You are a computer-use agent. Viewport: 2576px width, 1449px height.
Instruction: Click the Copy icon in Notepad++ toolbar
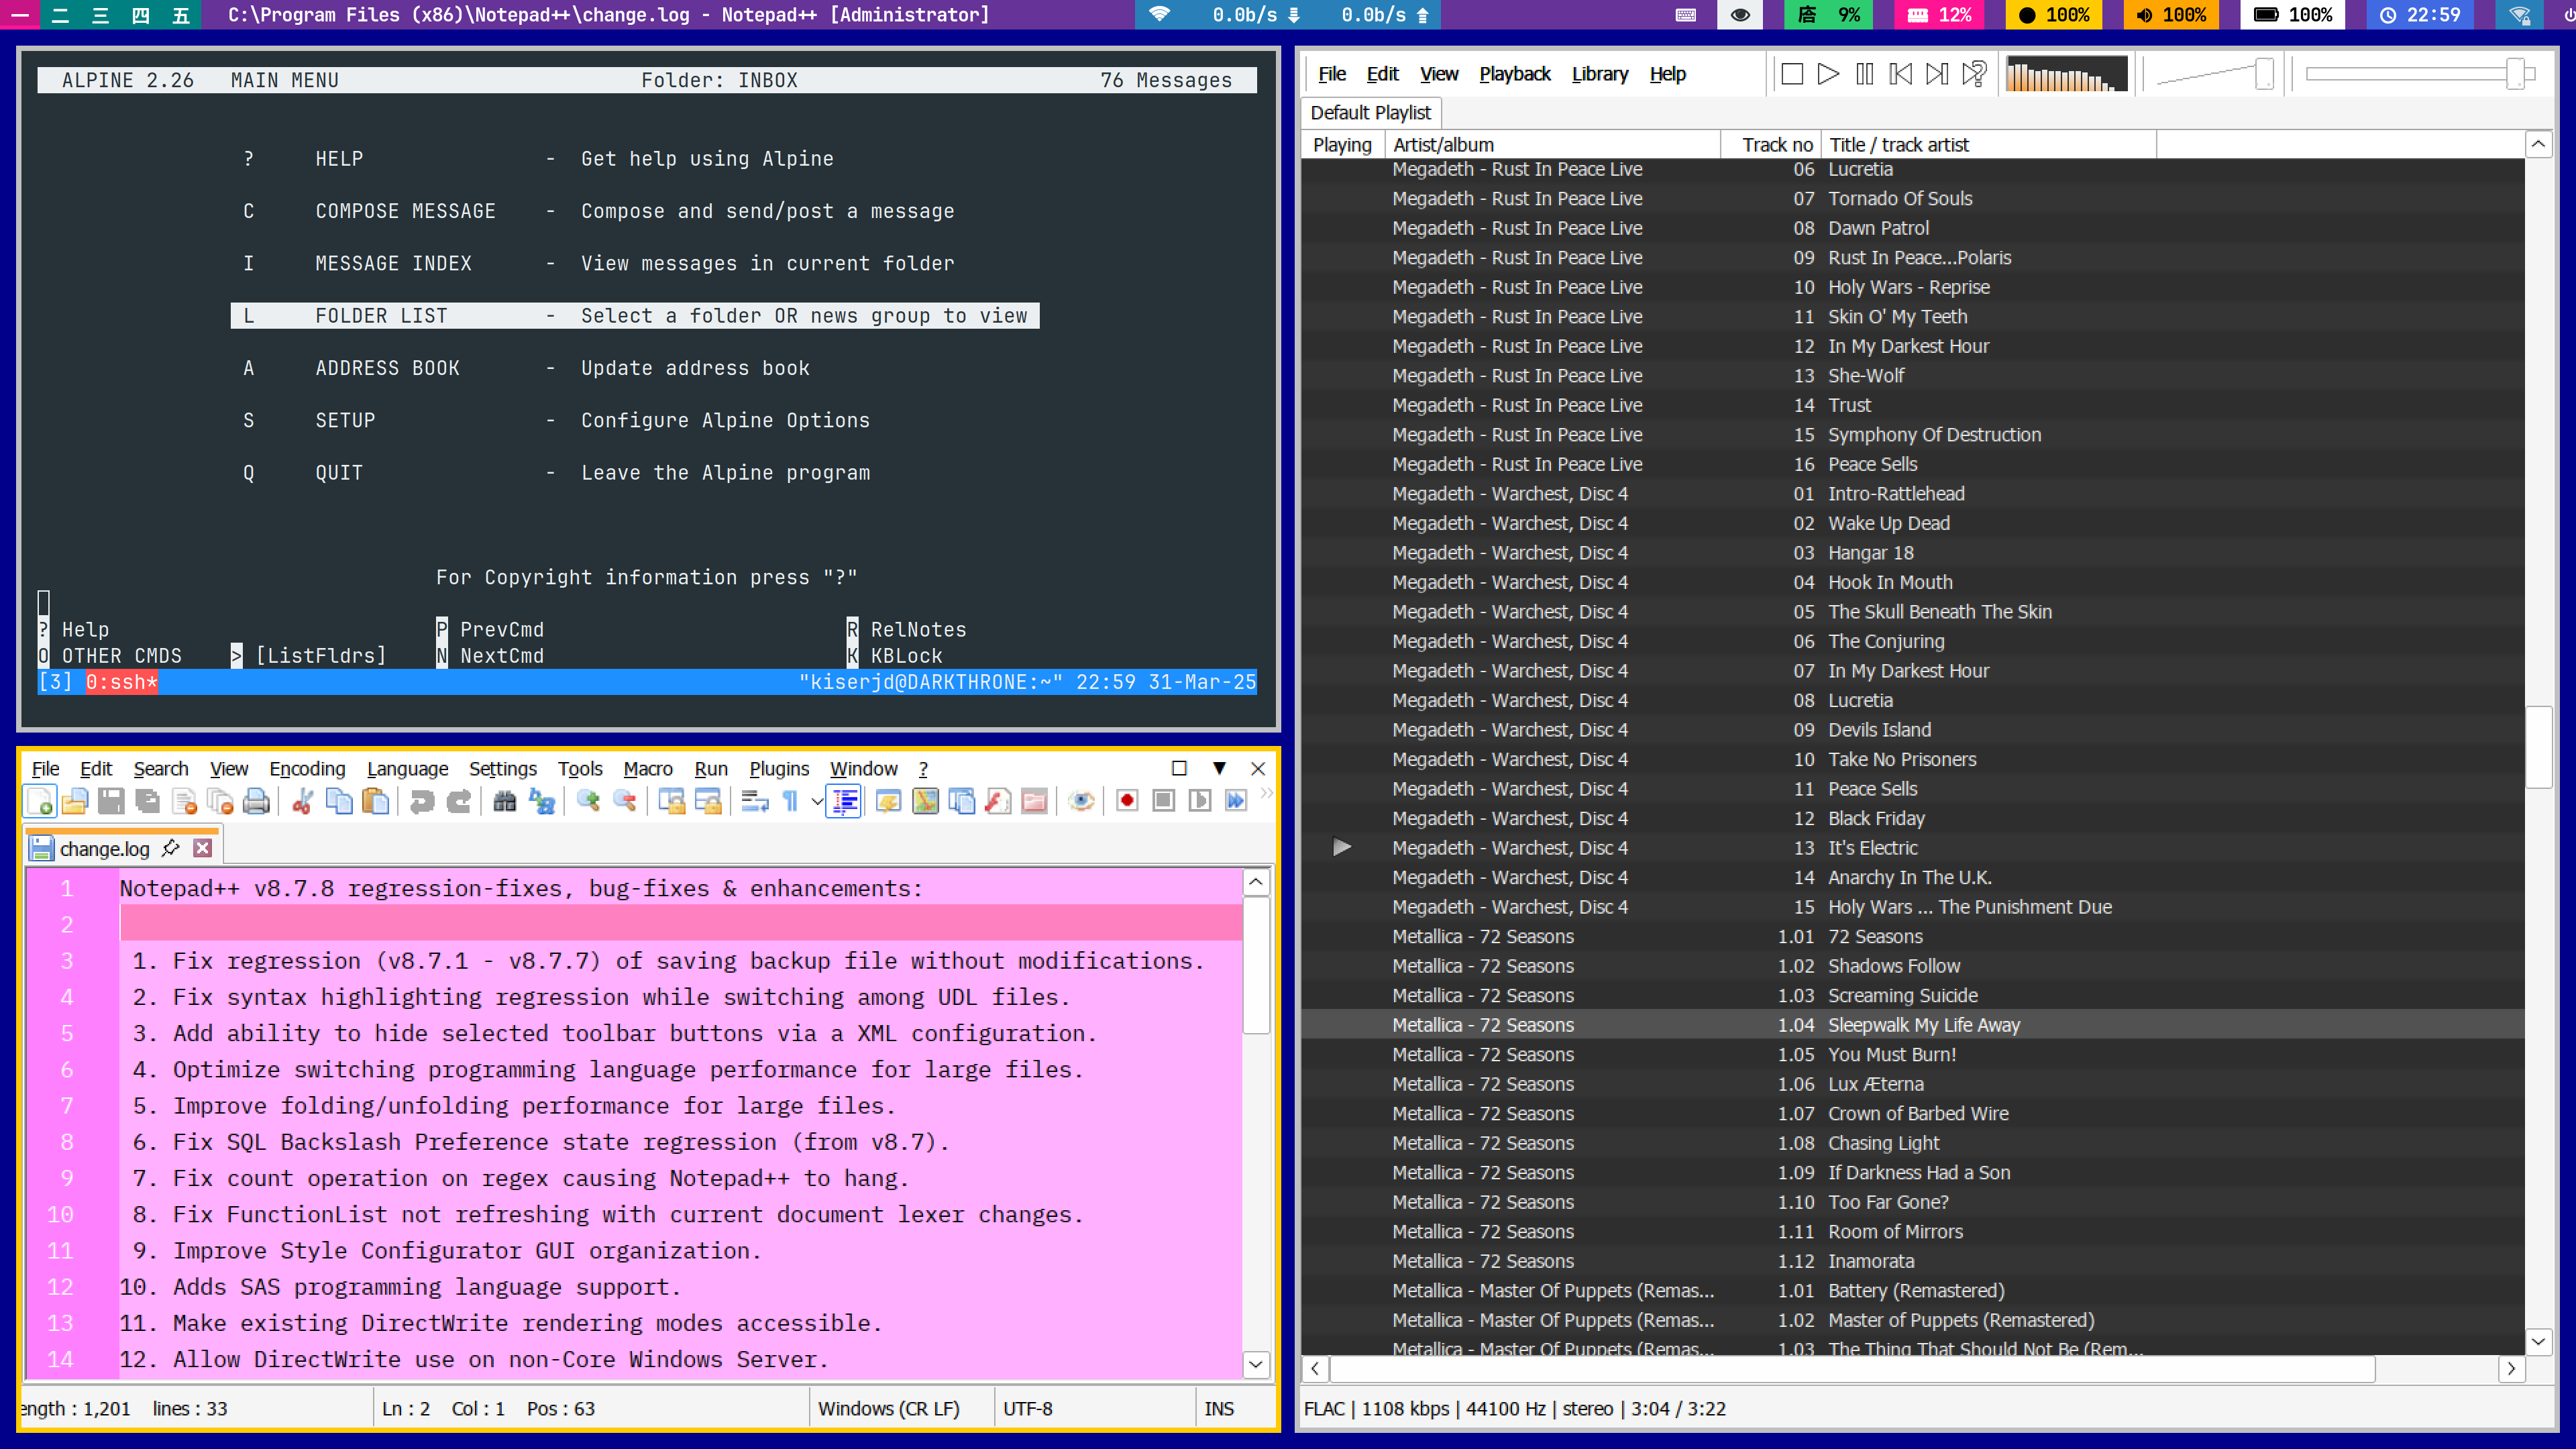pyautogui.click(x=339, y=801)
